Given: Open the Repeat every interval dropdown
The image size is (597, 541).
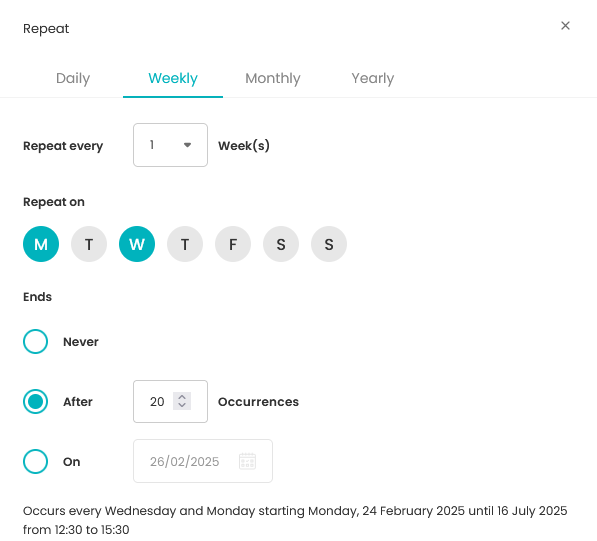Looking at the screenshot, I should click(x=170, y=145).
